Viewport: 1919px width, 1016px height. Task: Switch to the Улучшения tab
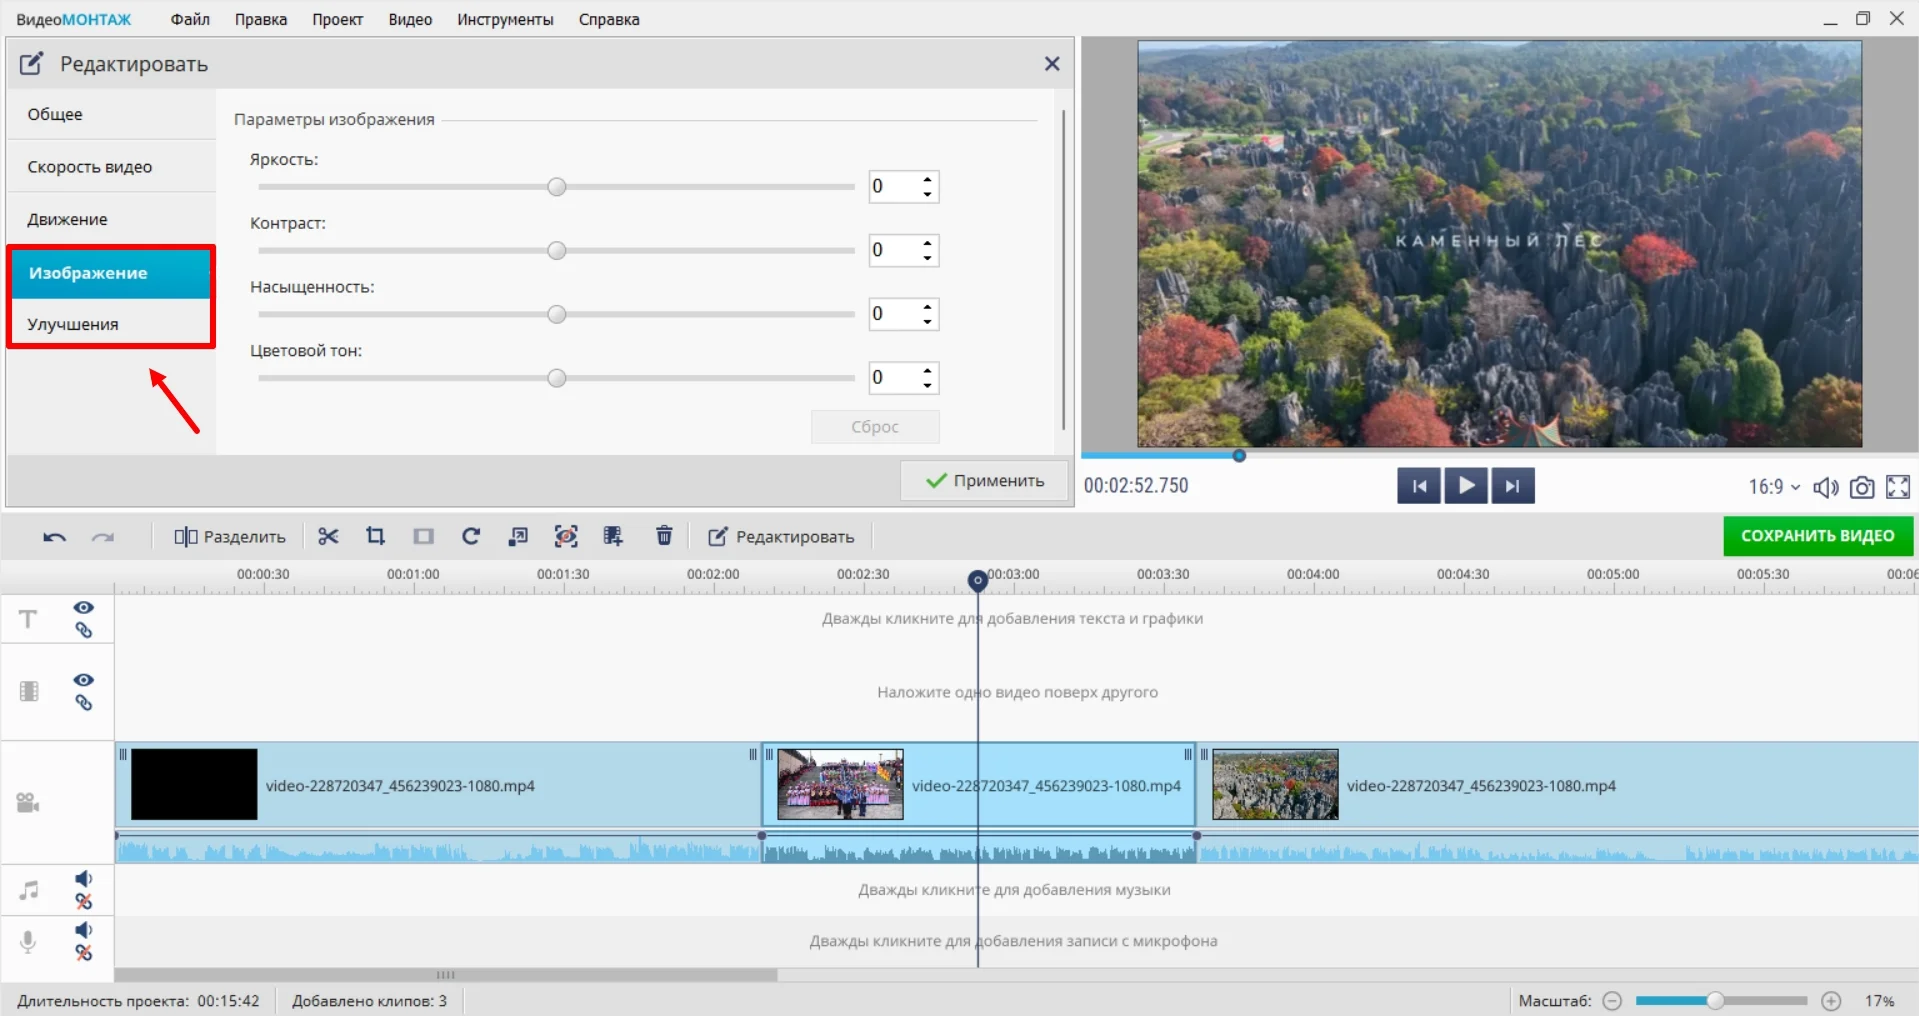tap(73, 324)
